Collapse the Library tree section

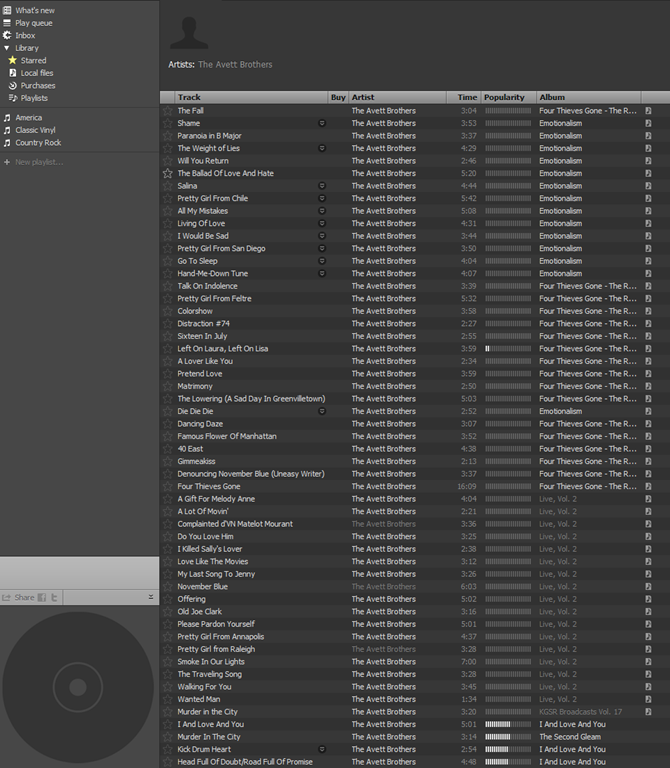[6, 48]
